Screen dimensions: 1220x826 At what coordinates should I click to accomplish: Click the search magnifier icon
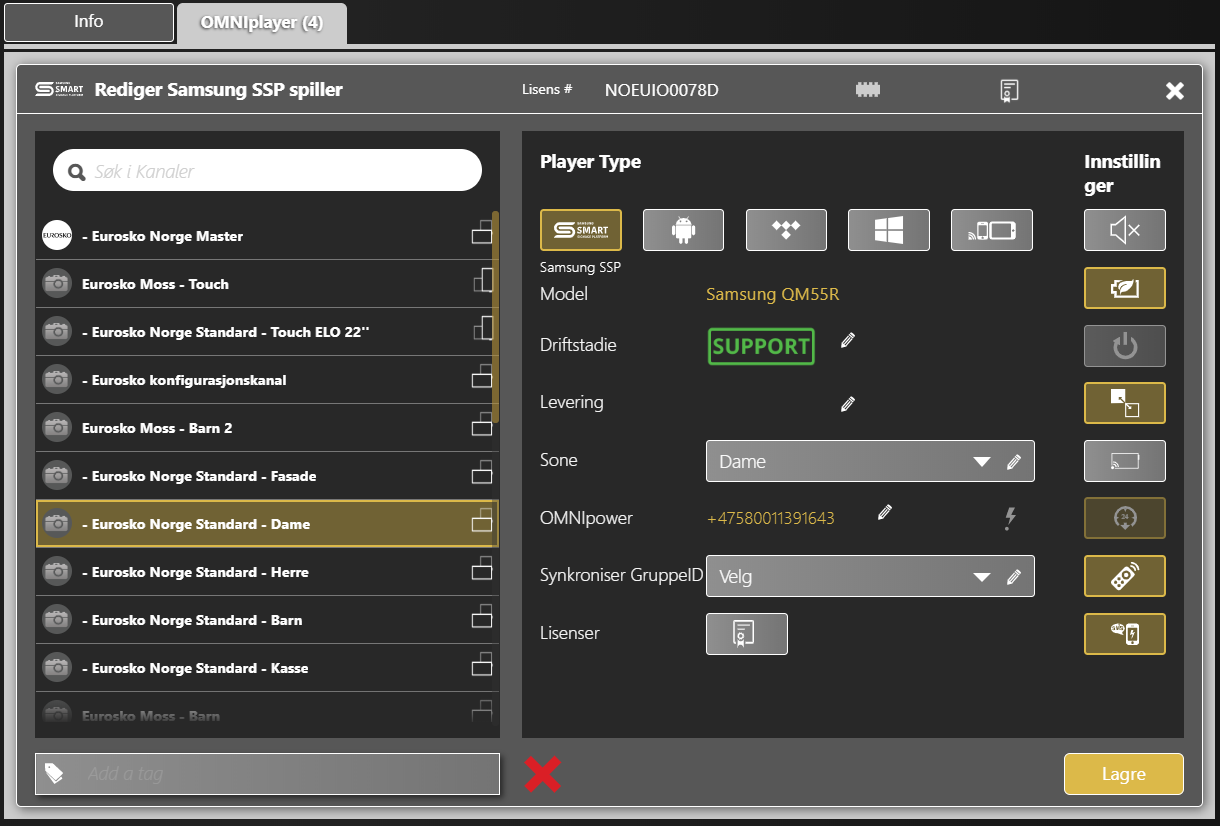pyautogui.click(x=76, y=172)
